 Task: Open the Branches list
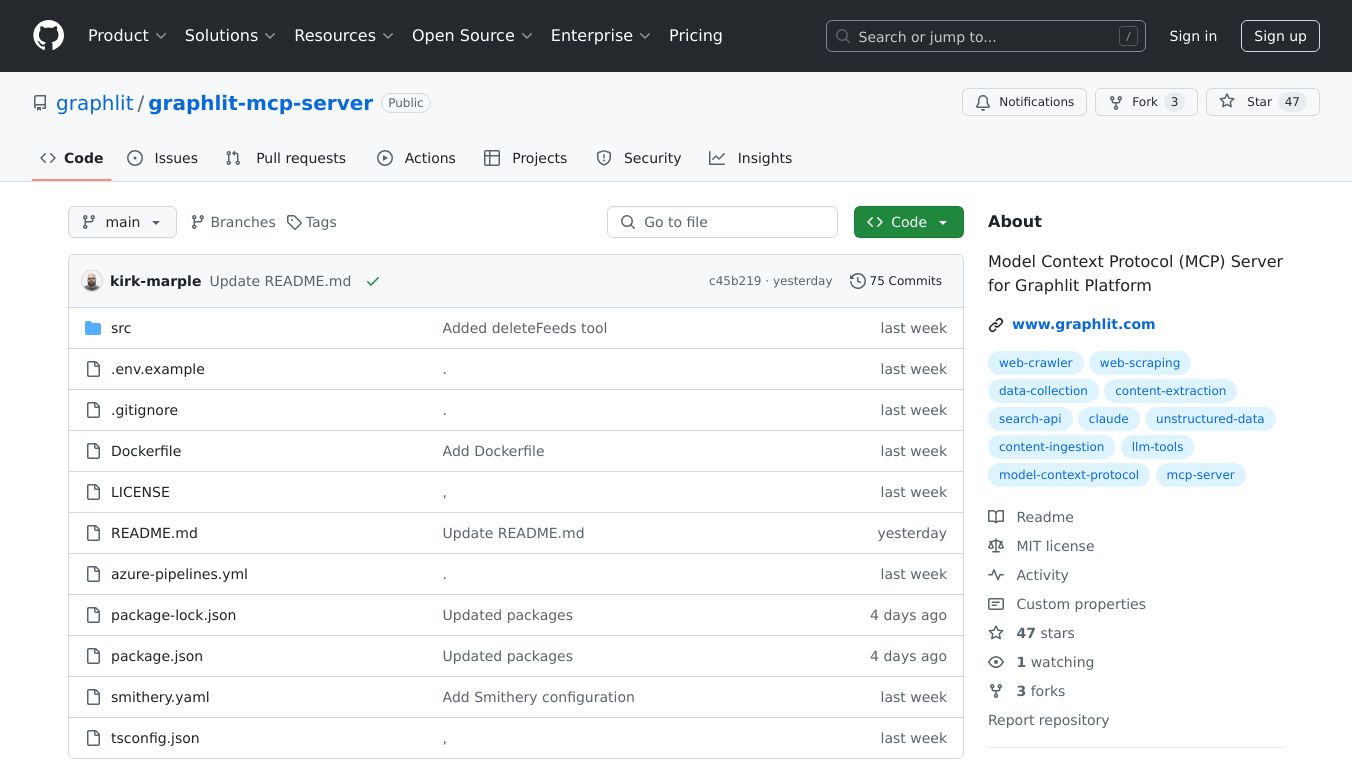pyautogui.click(x=233, y=222)
